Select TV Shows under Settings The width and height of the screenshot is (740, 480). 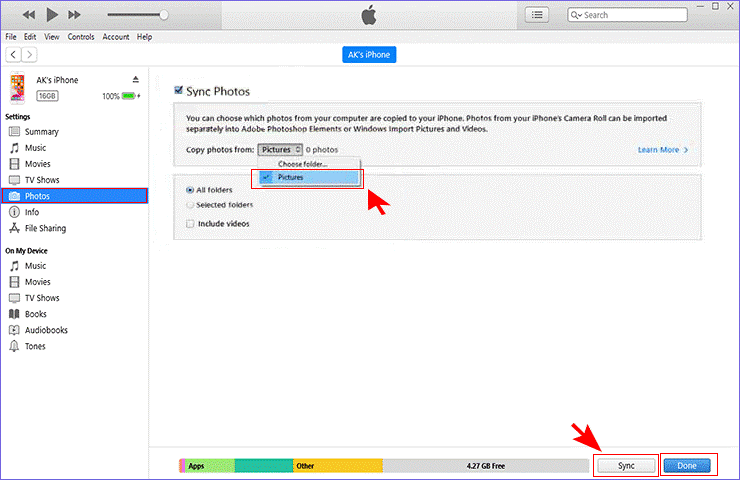(75, 180)
